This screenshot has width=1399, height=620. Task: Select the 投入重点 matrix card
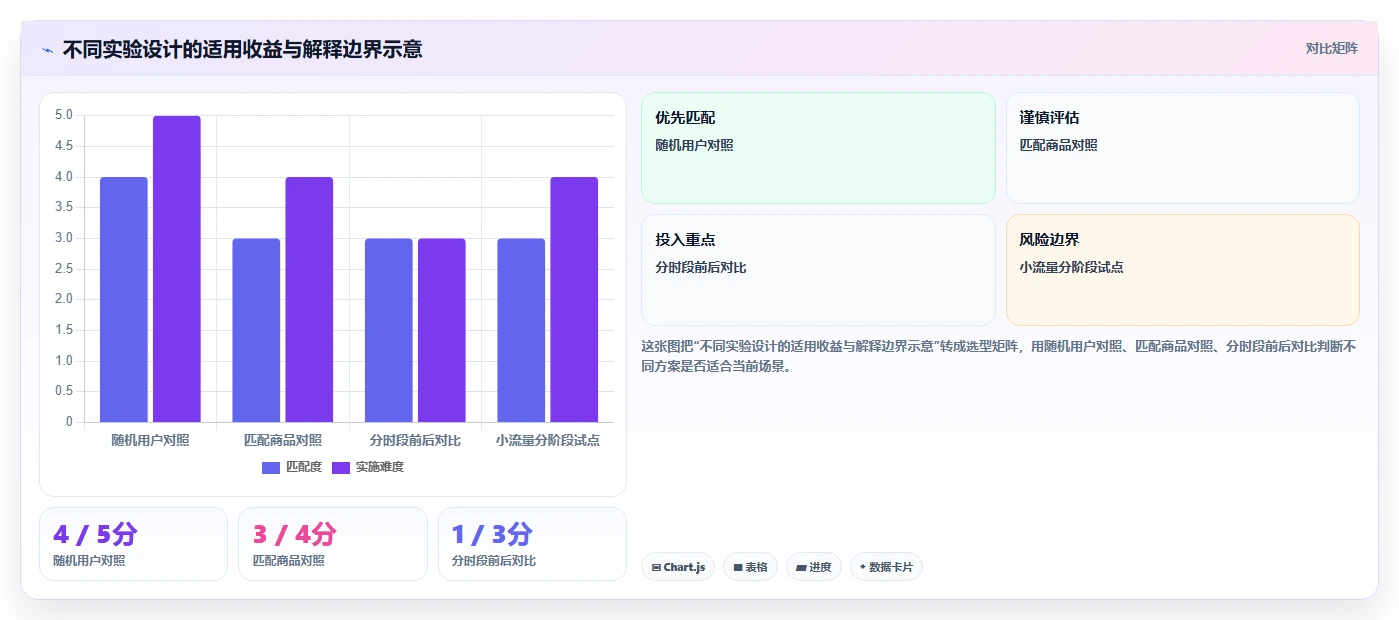pos(818,270)
